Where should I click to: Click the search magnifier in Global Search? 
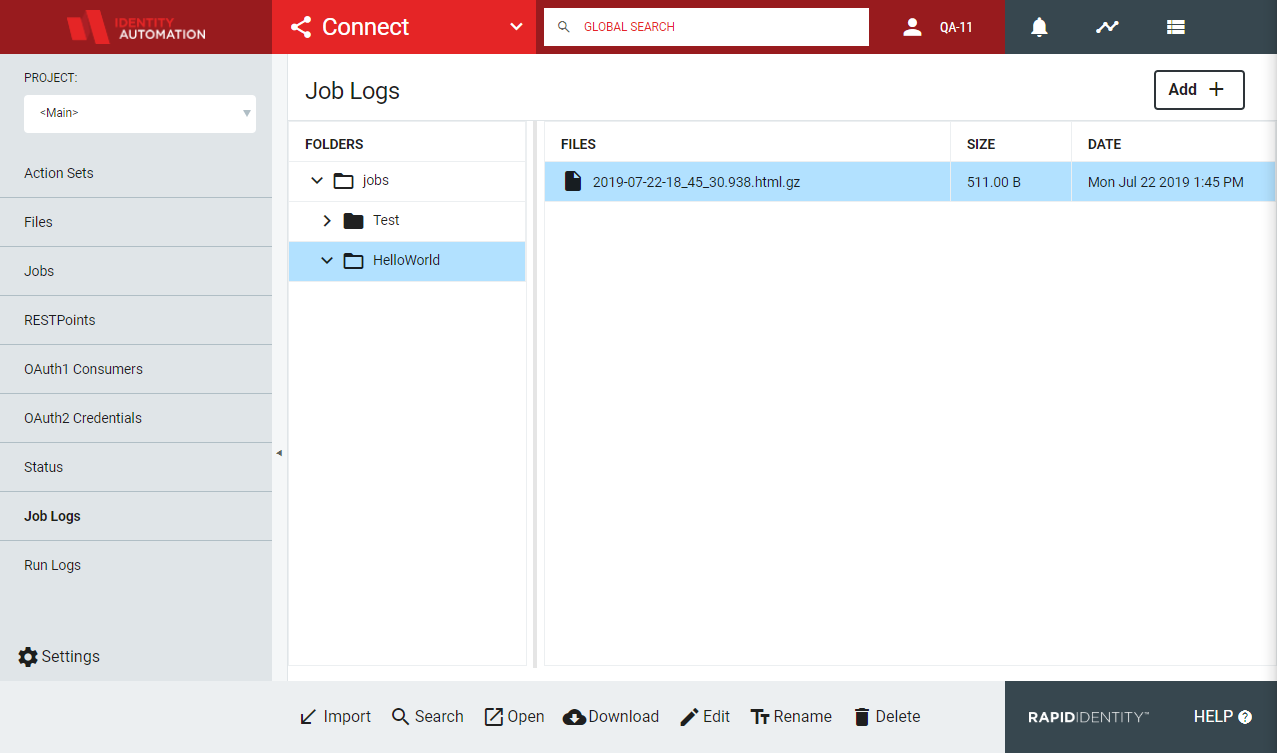(564, 27)
